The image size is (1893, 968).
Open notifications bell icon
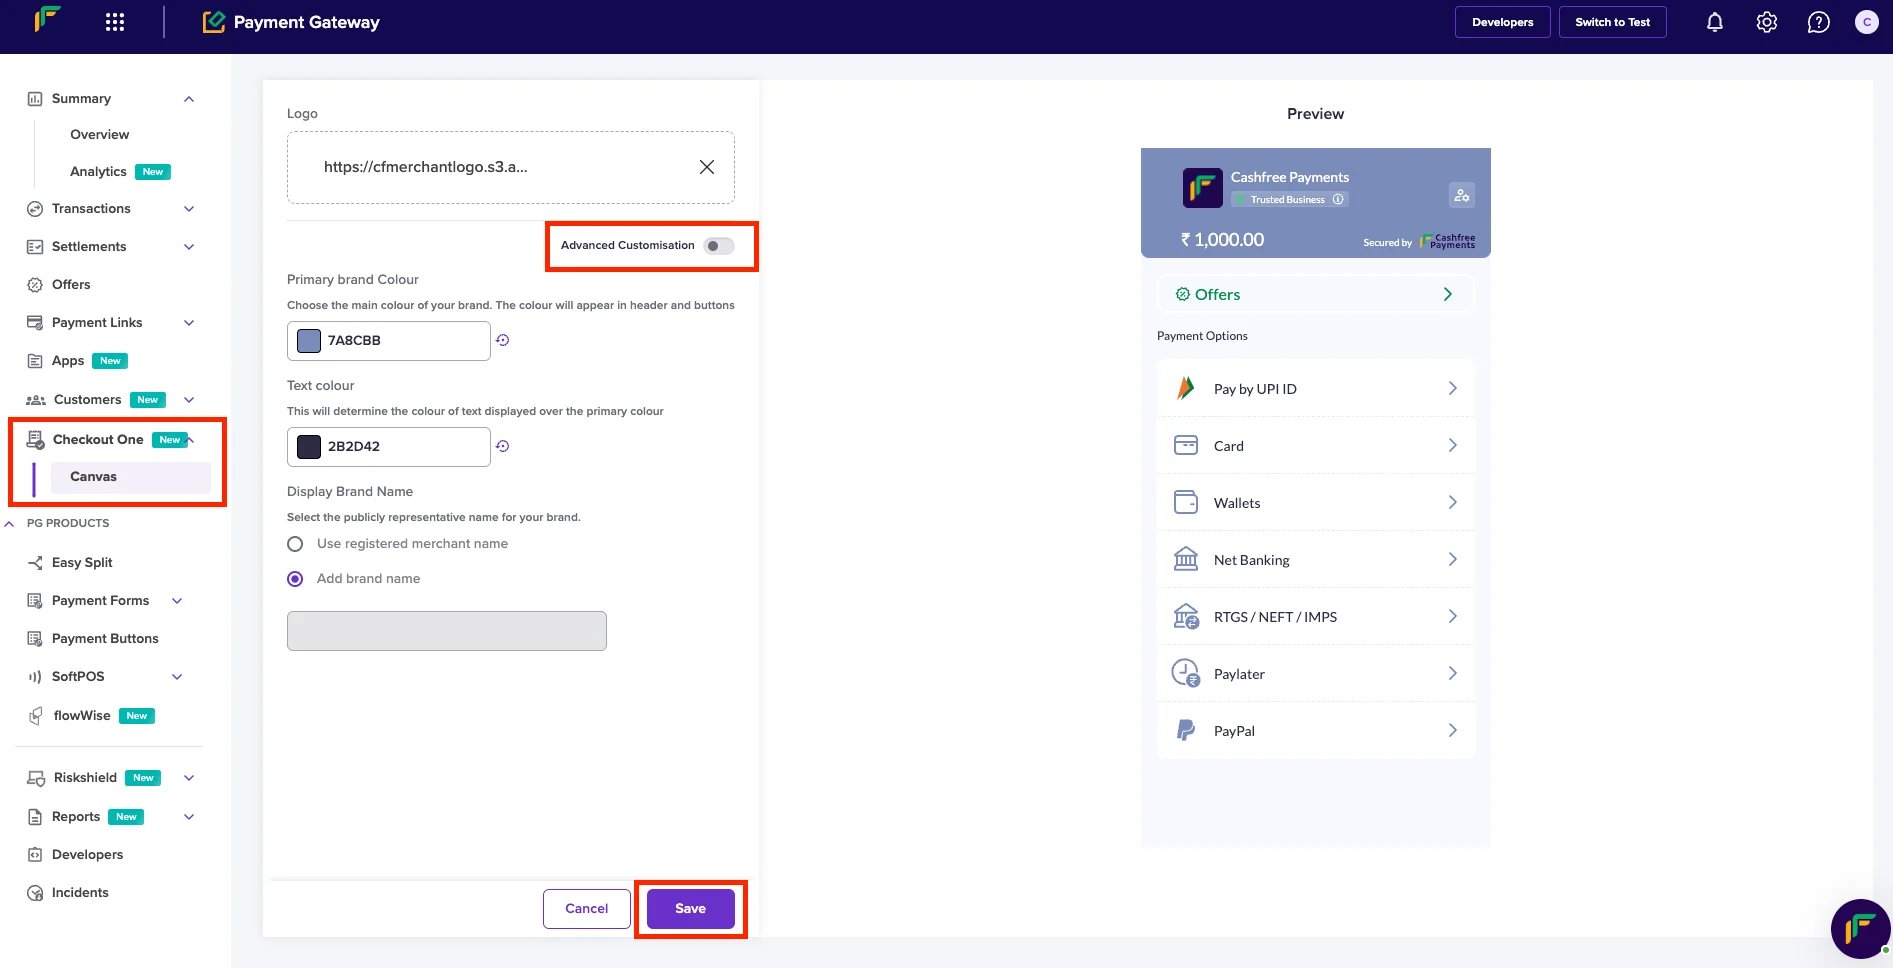pyautogui.click(x=1714, y=22)
